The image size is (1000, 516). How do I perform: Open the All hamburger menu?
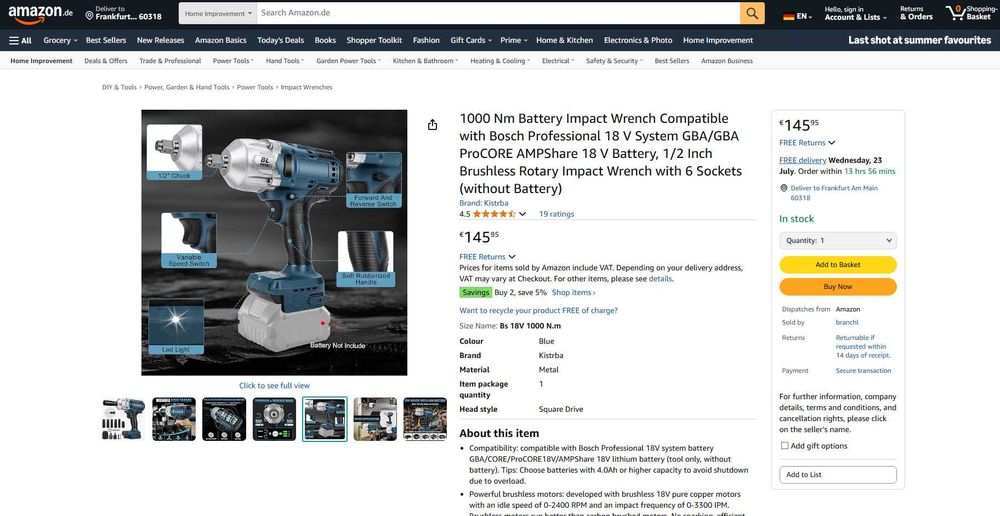20,40
